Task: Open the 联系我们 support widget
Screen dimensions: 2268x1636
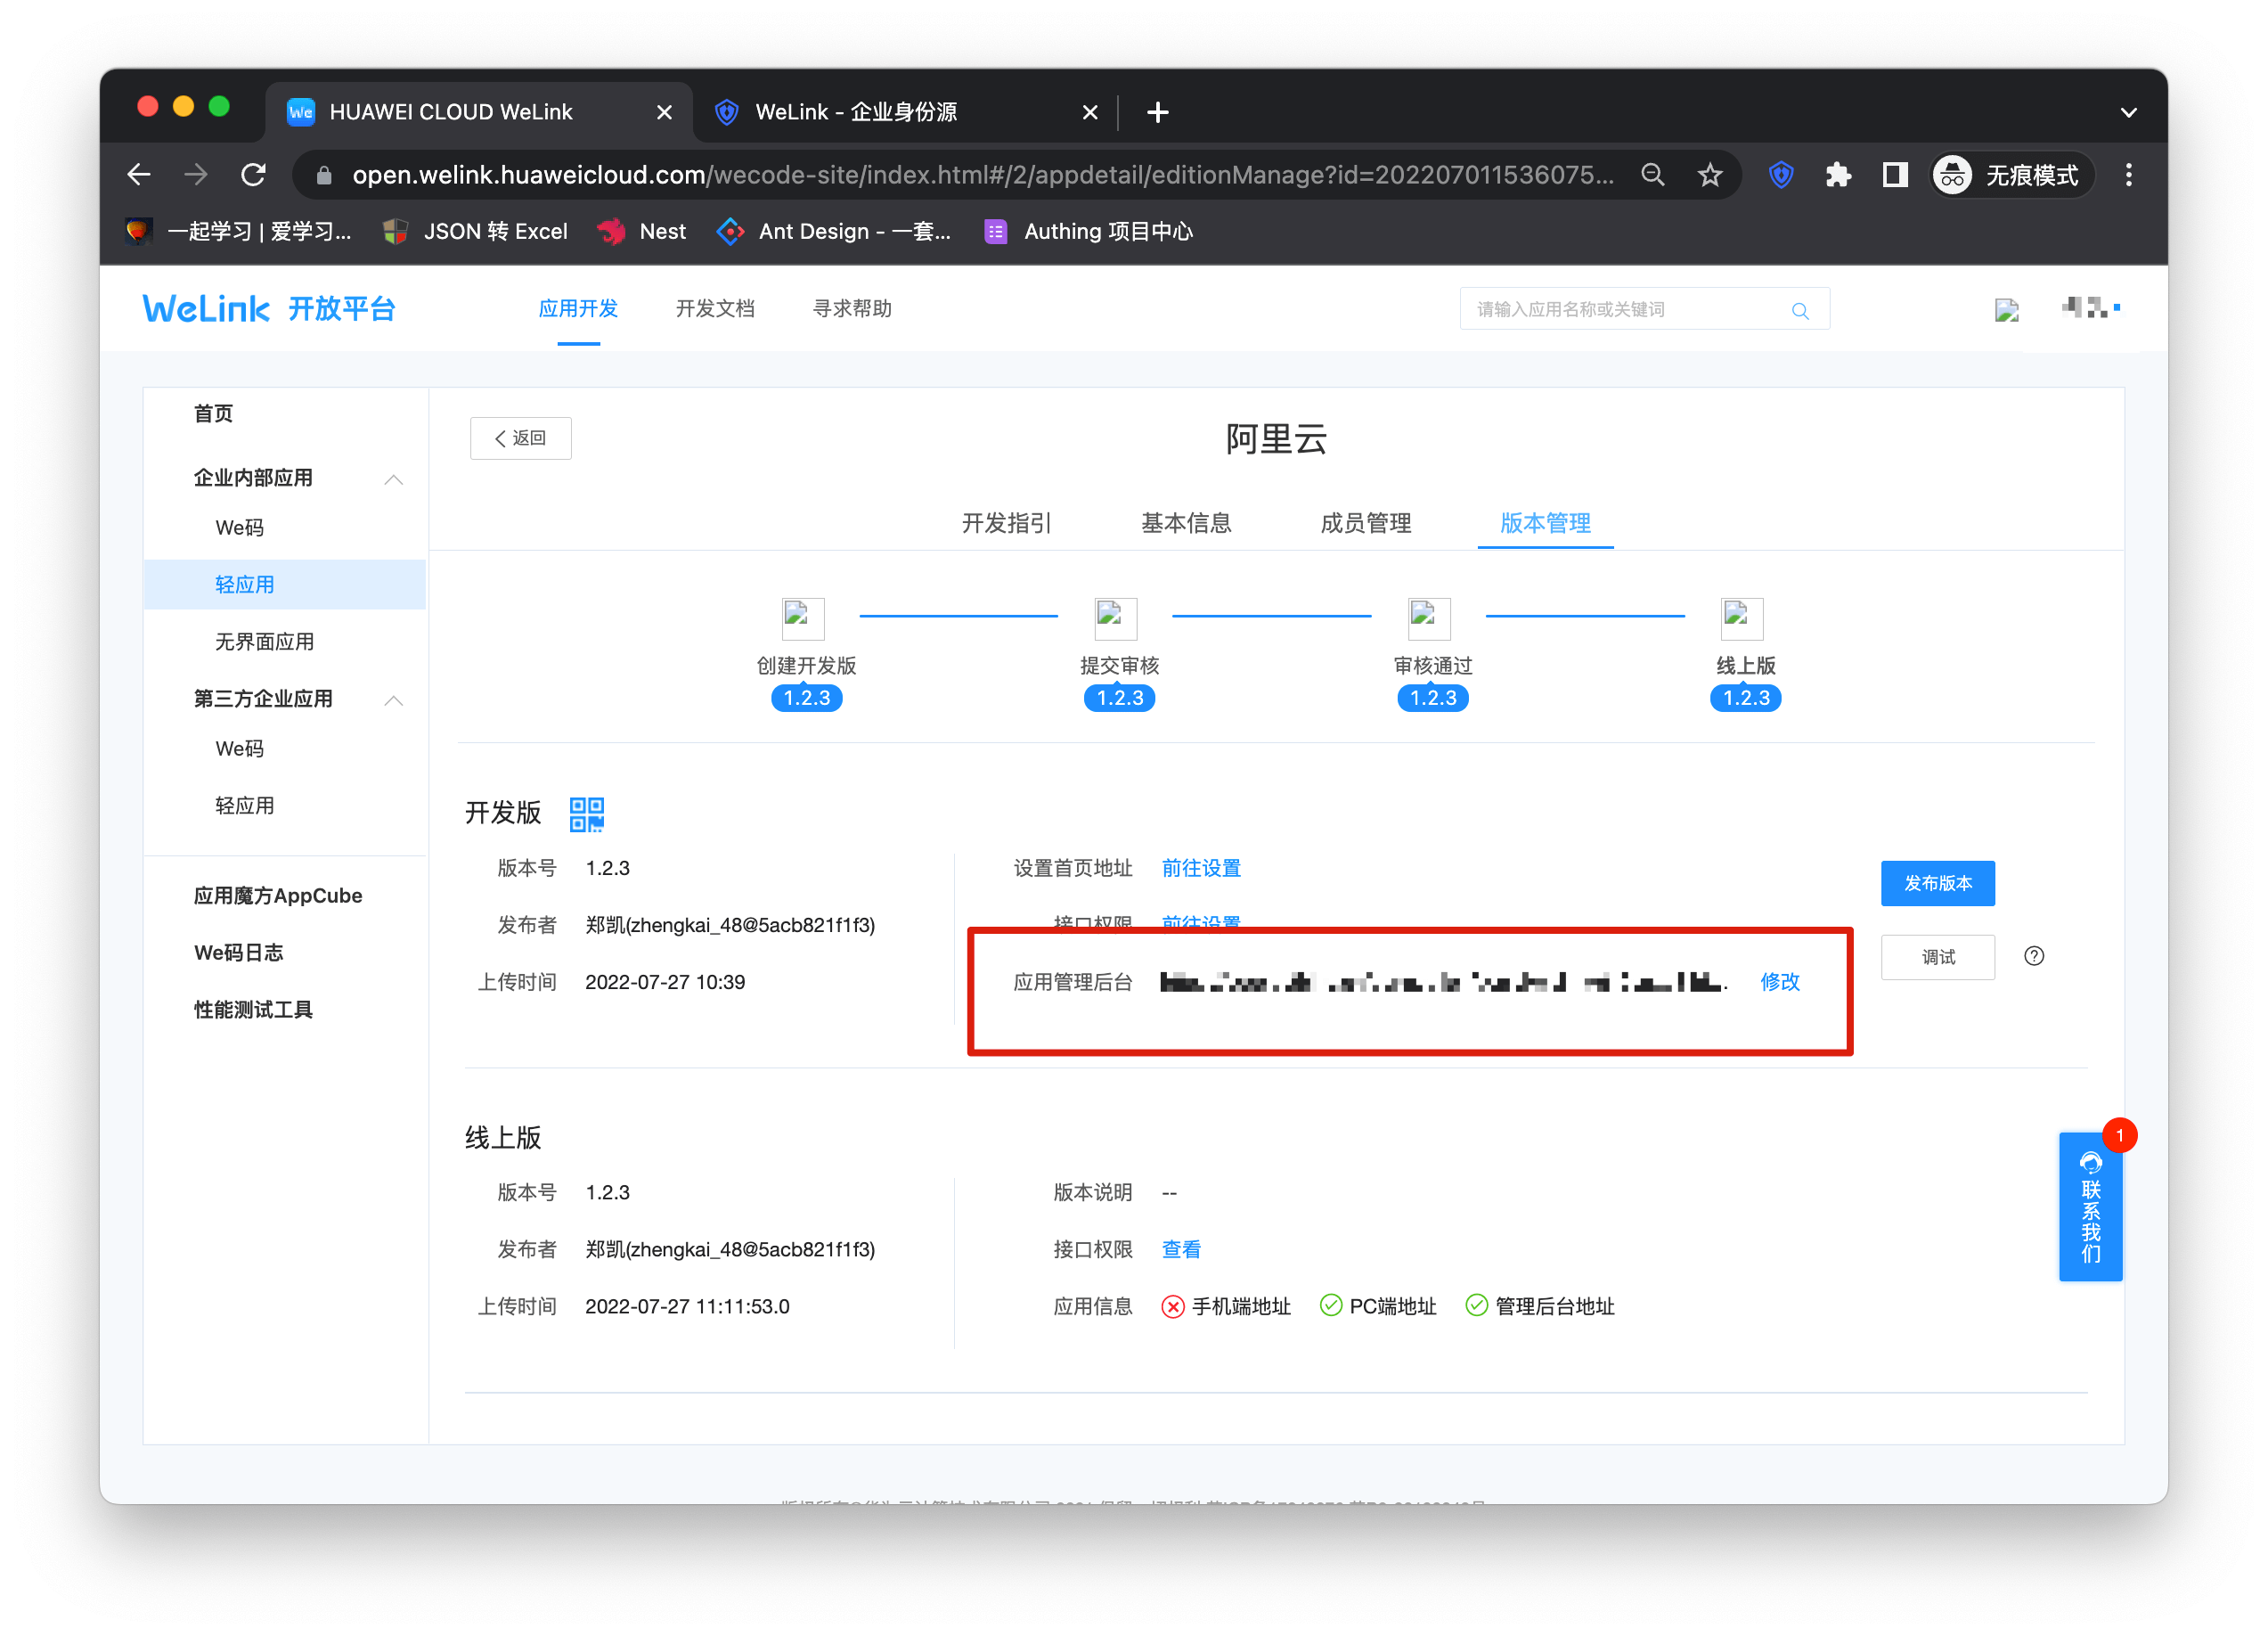Action: (2089, 1206)
